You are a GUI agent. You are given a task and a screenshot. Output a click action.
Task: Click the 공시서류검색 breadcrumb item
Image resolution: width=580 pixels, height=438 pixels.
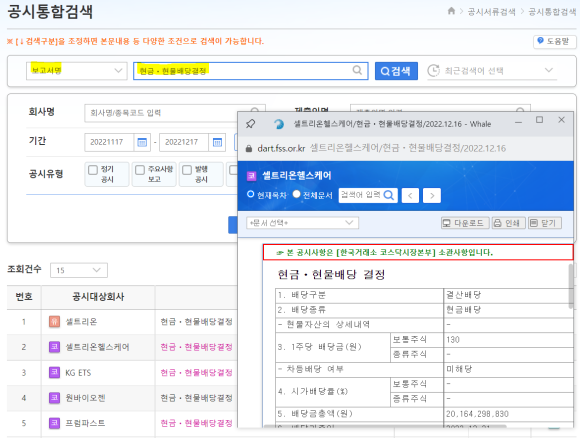(x=491, y=11)
